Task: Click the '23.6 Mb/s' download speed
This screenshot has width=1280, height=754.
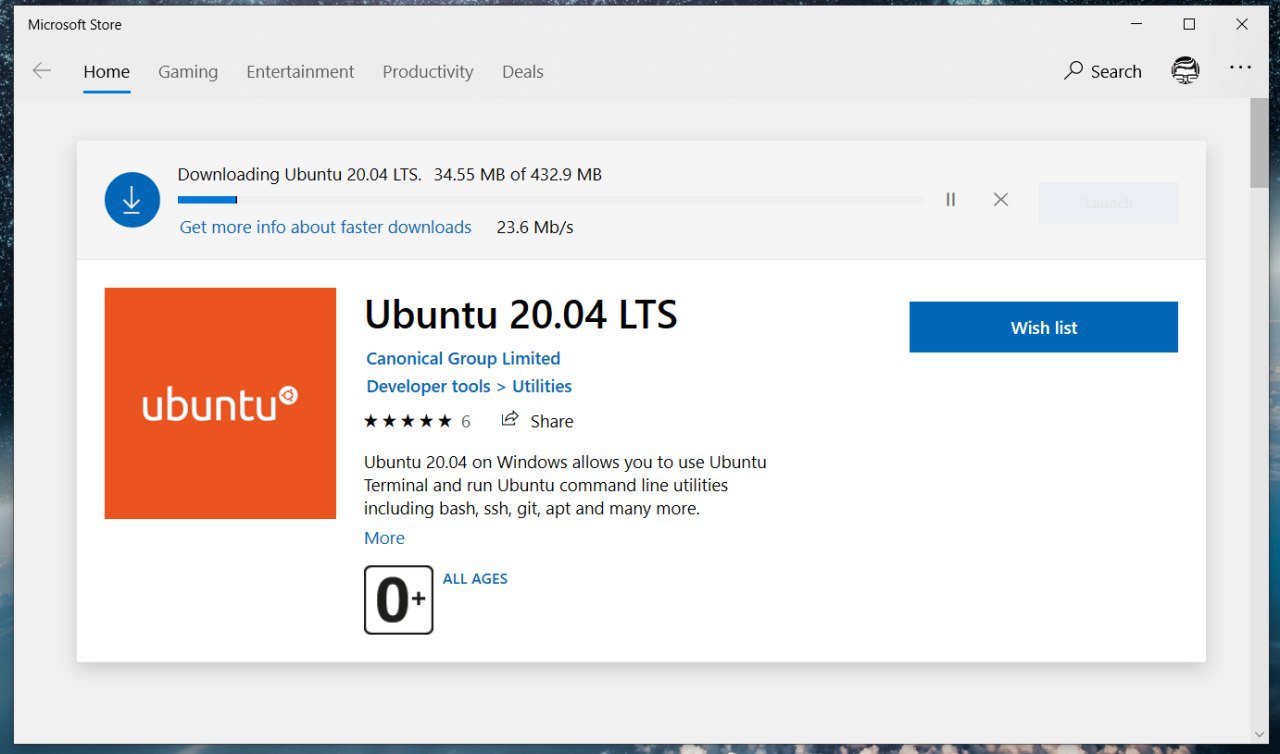Action: [x=535, y=227]
